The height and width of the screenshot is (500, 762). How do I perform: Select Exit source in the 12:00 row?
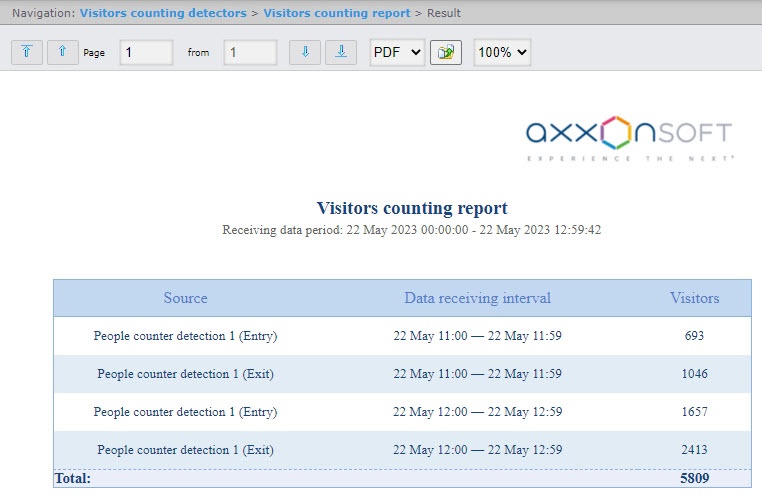click(185, 449)
